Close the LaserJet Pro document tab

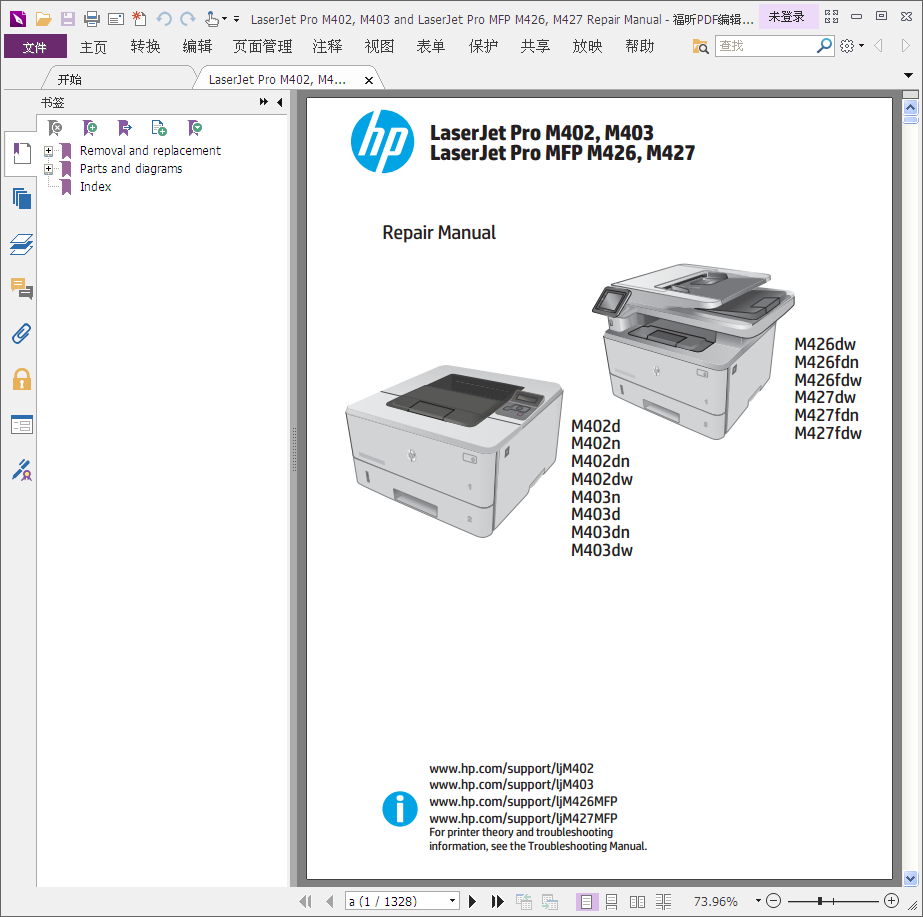369,81
